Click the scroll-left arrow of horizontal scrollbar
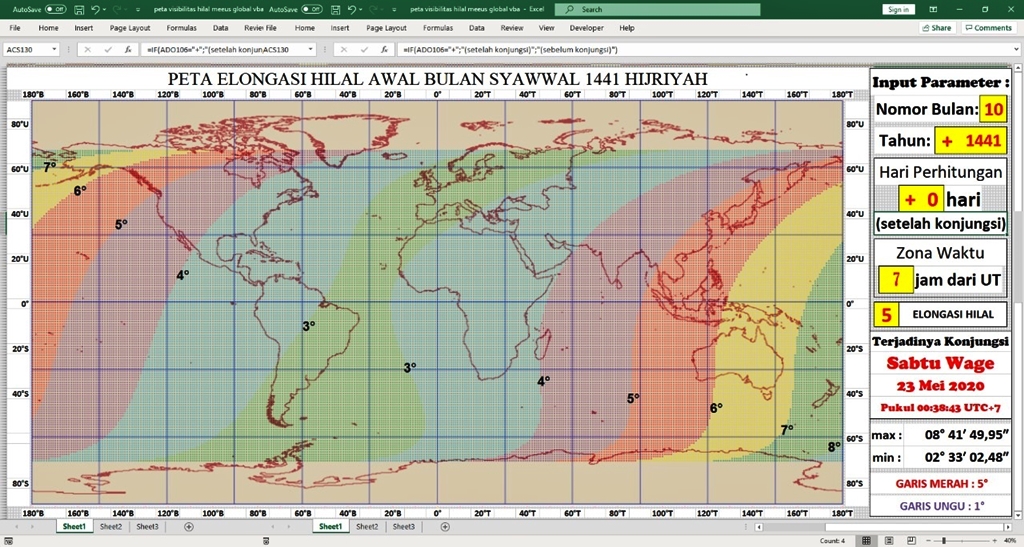Image resolution: width=1024 pixels, height=547 pixels. (758, 527)
